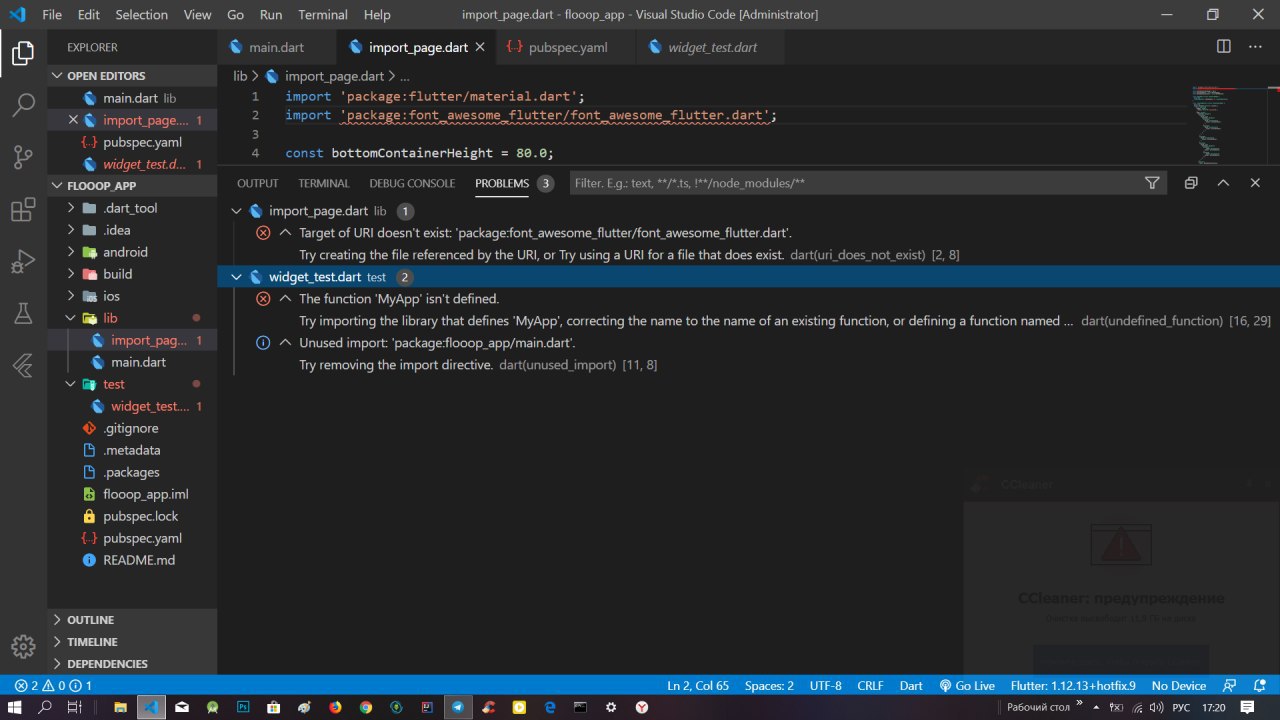Open the Terminal menu

click(323, 15)
